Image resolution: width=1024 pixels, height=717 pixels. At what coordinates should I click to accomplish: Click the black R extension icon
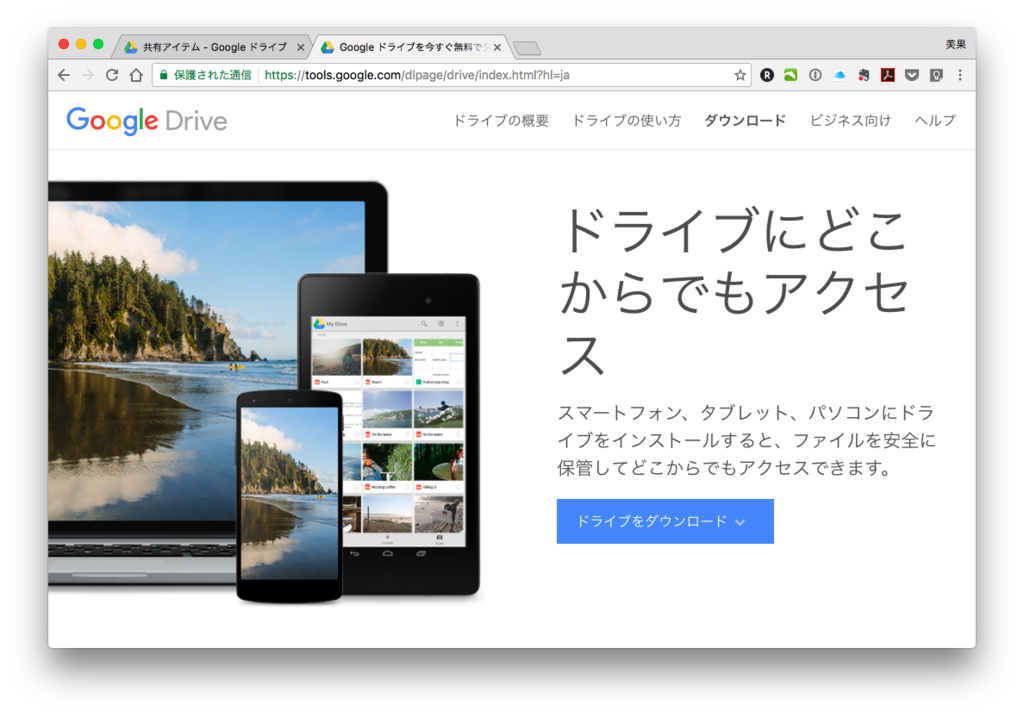click(x=767, y=75)
